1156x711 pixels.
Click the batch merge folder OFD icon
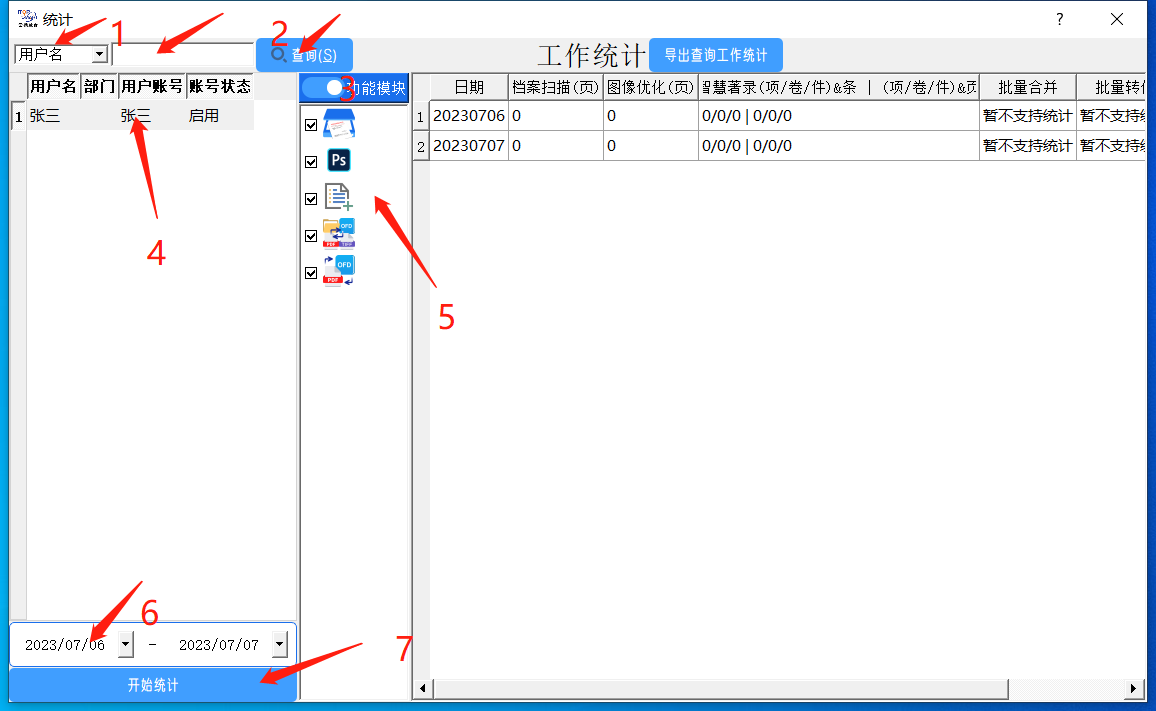coord(338,234)
